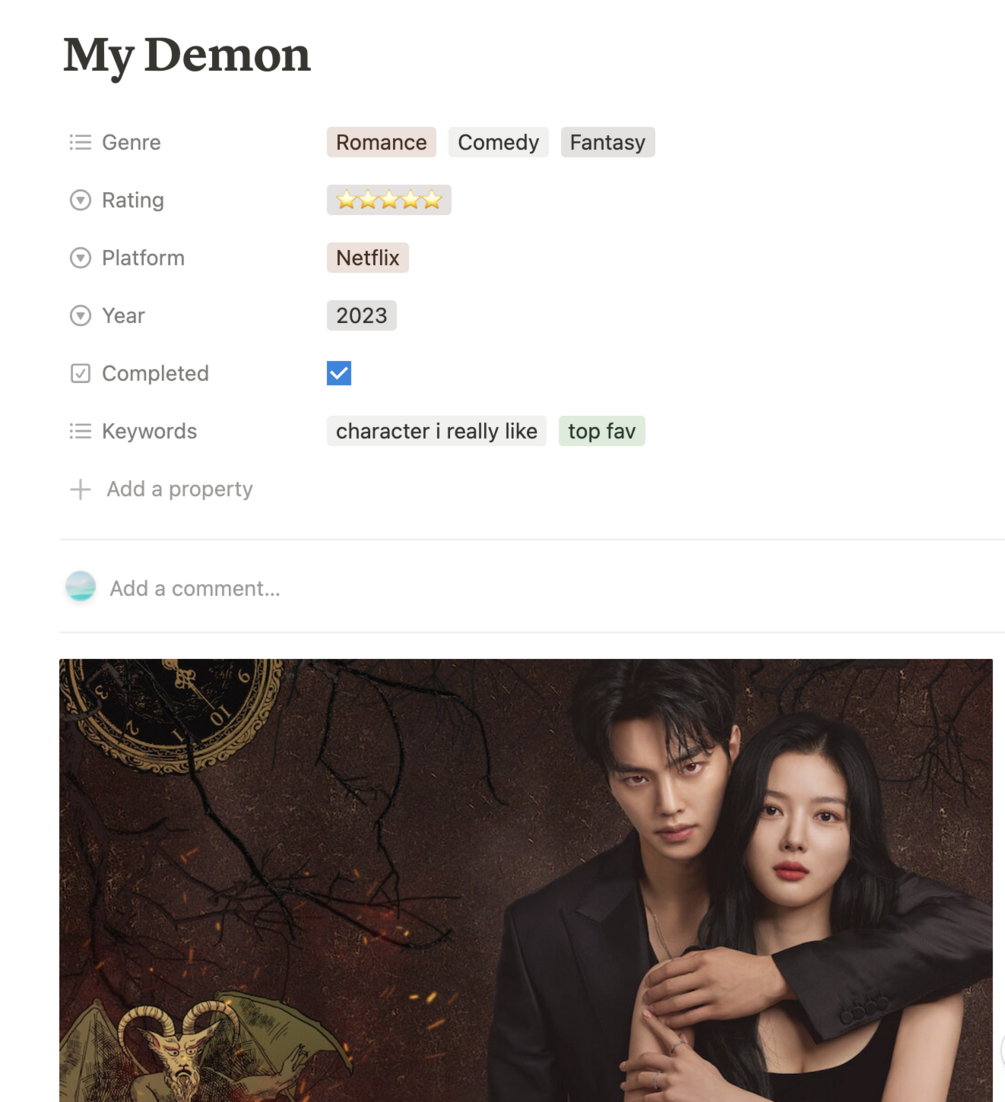The width and height of the screenshot is (1005, 1102).
Task: Uncheck the Completed checkbox
Action: pos(339,373)
